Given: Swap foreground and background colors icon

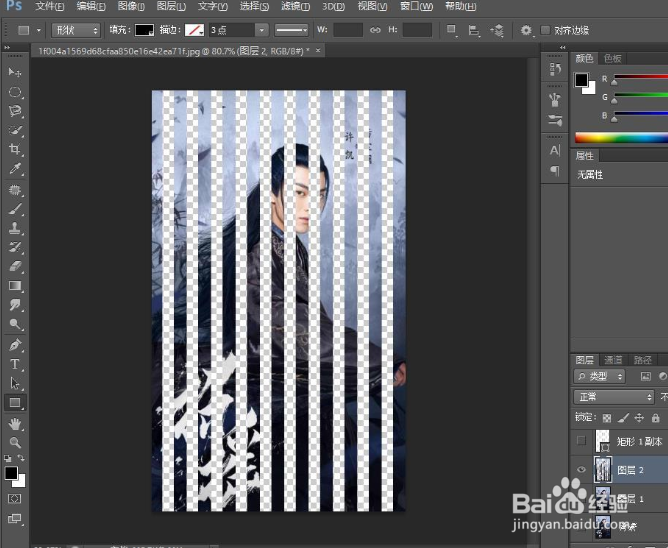Looking at the screenshot, I should tap(21, 458).
